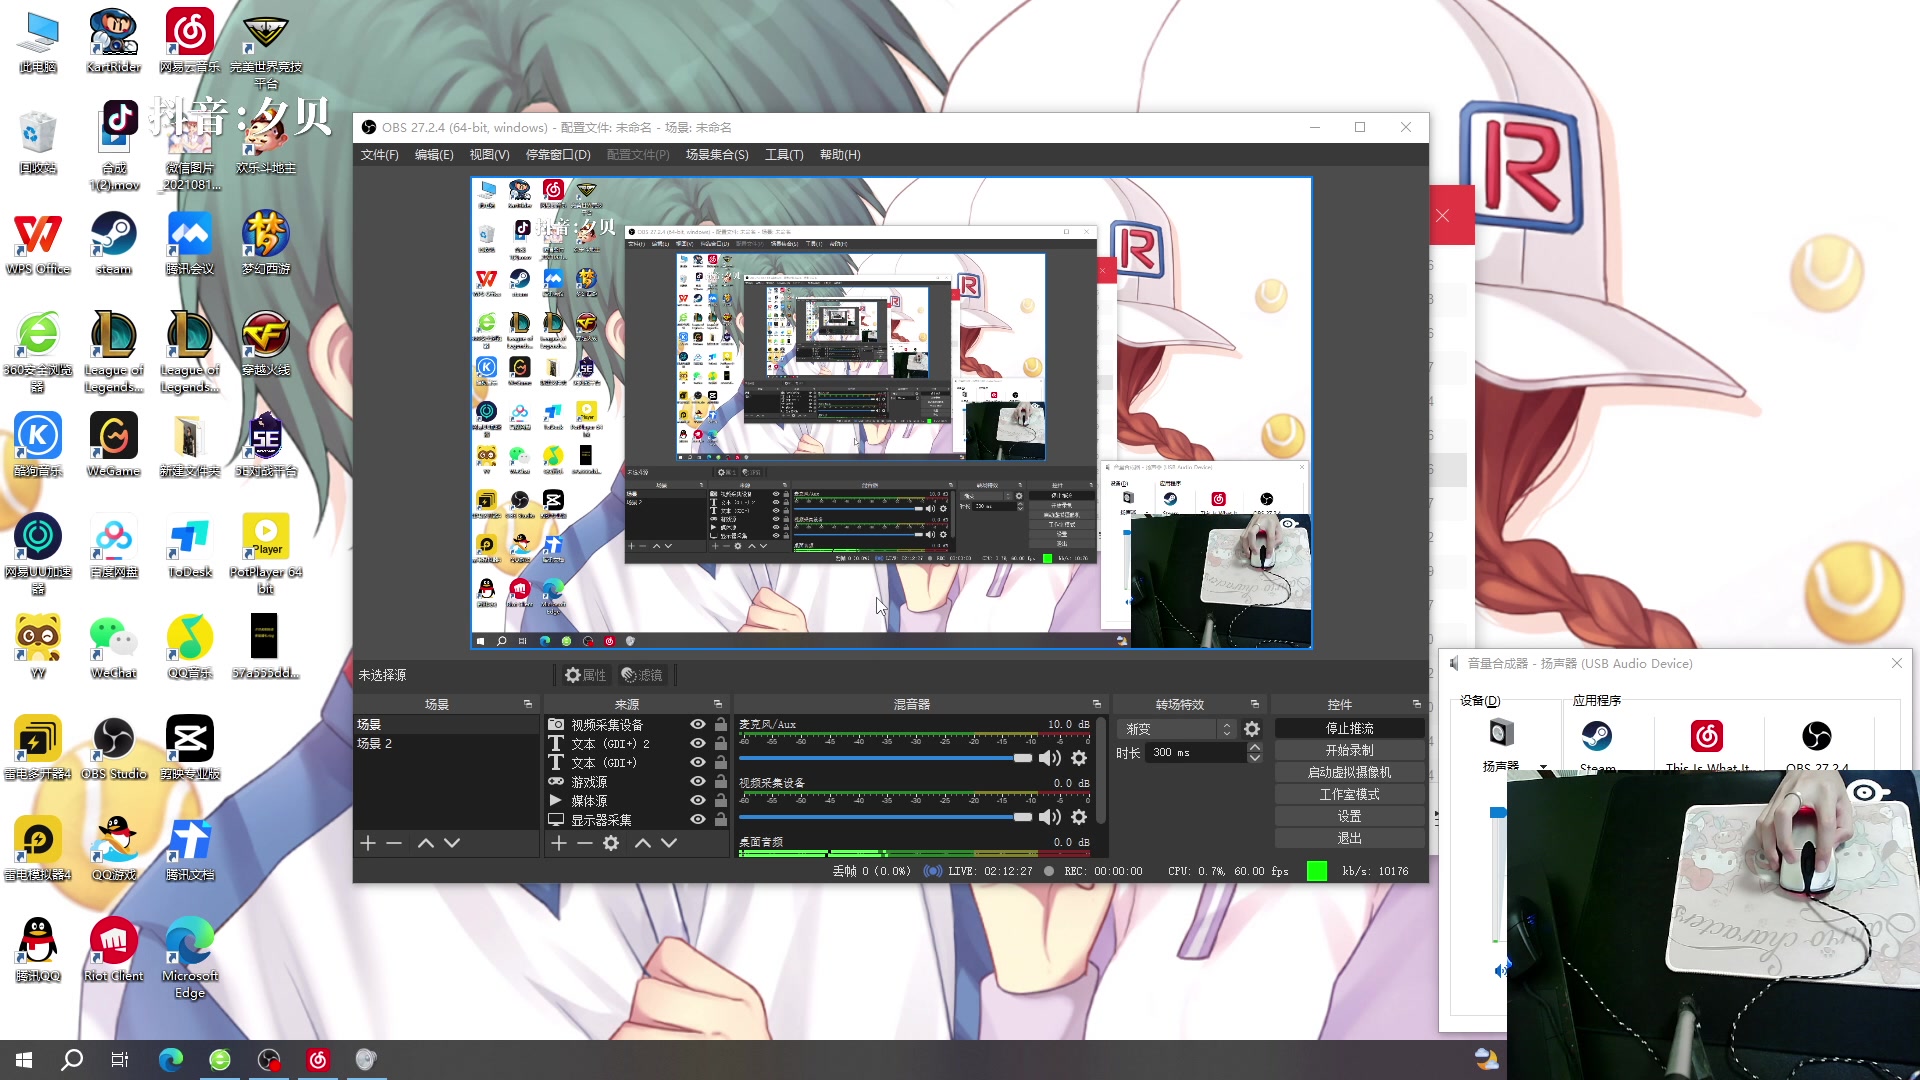Hide the 游戏源 source
The image size is (1920, 1080).
(x=698, y=781)
